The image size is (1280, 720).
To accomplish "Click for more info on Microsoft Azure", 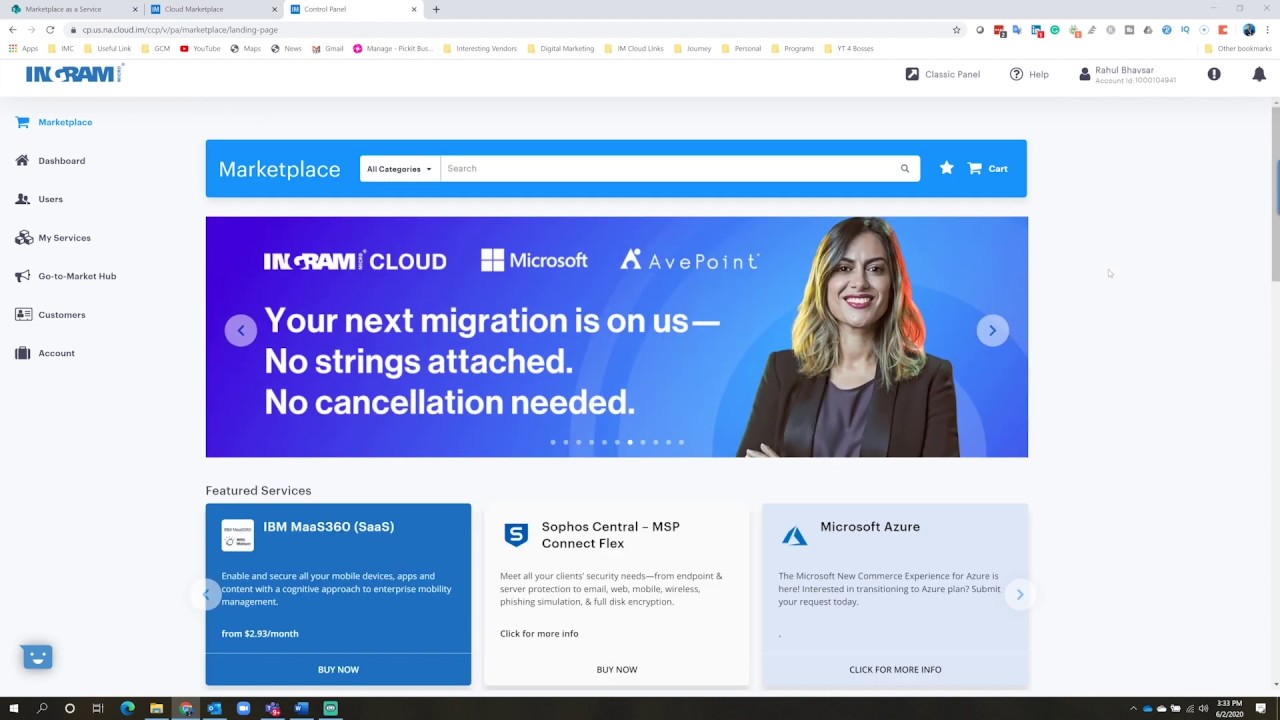I will (x=895, y=670).
